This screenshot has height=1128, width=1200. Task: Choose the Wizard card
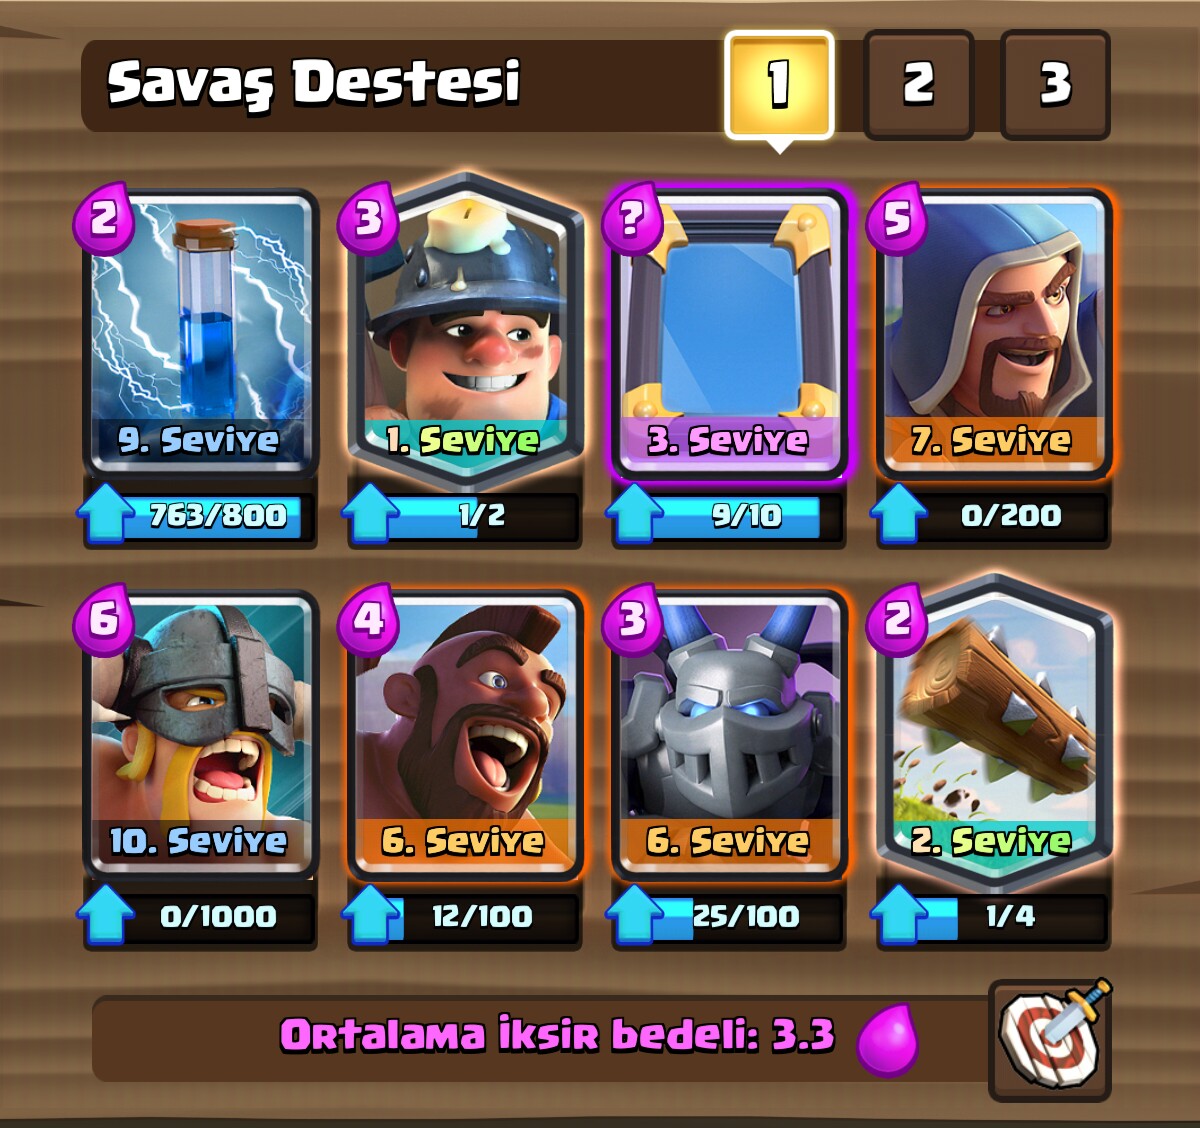point(993,332)
